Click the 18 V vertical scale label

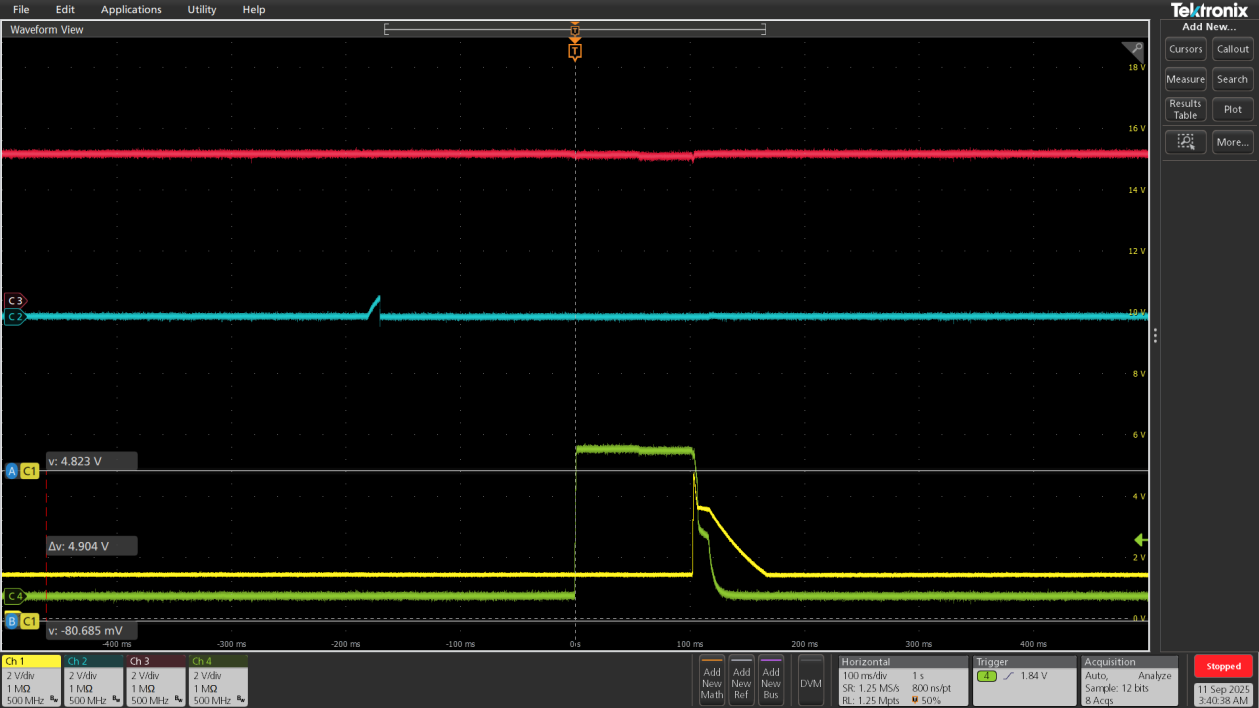(1136, 68)
